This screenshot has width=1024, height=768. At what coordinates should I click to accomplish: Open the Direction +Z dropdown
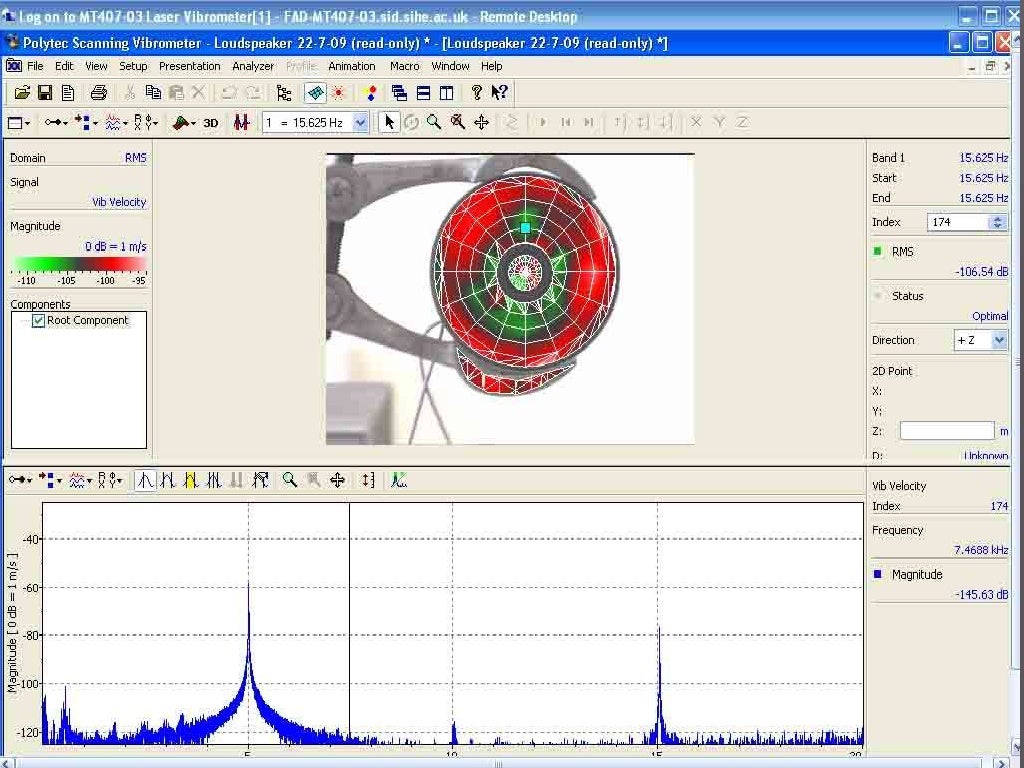coord(998,341)
